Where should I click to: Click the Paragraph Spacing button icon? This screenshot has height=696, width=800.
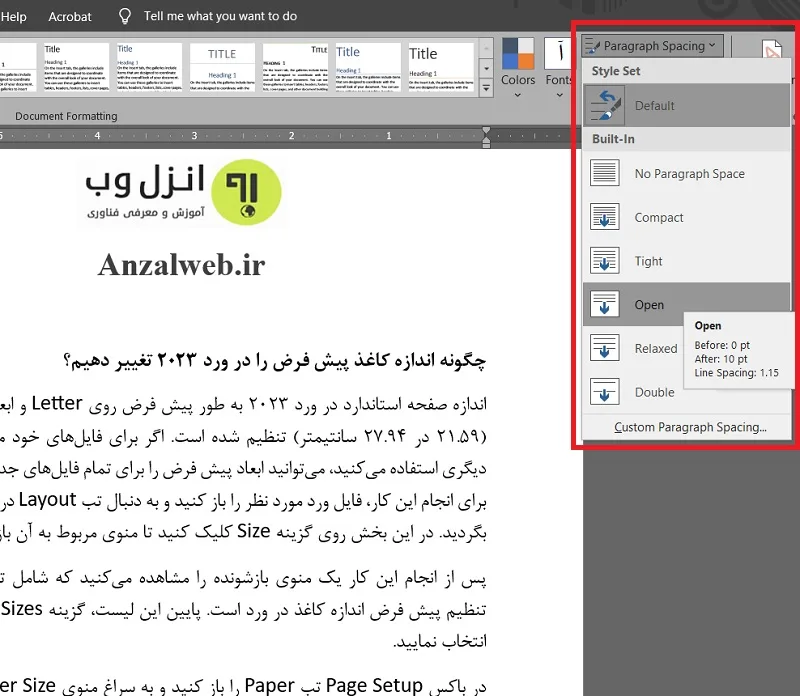(x=592, y=46)
